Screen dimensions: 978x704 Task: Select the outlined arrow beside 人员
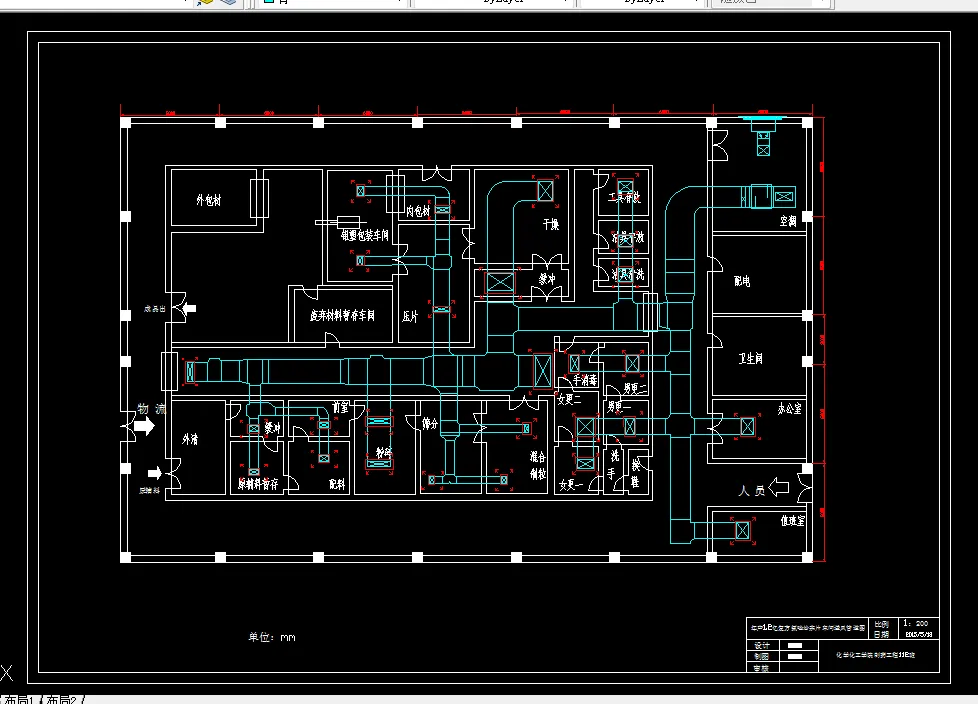[x=779, y=487]
